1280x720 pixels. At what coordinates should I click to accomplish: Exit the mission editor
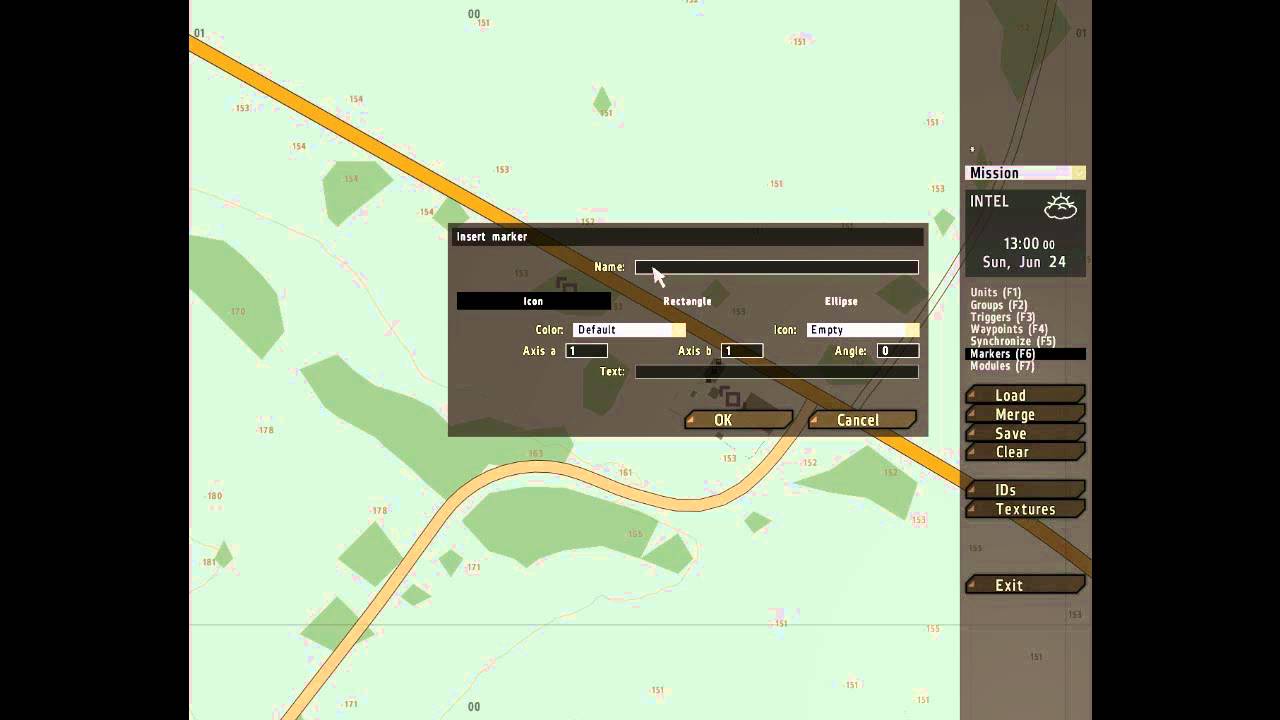point(1025,585)
